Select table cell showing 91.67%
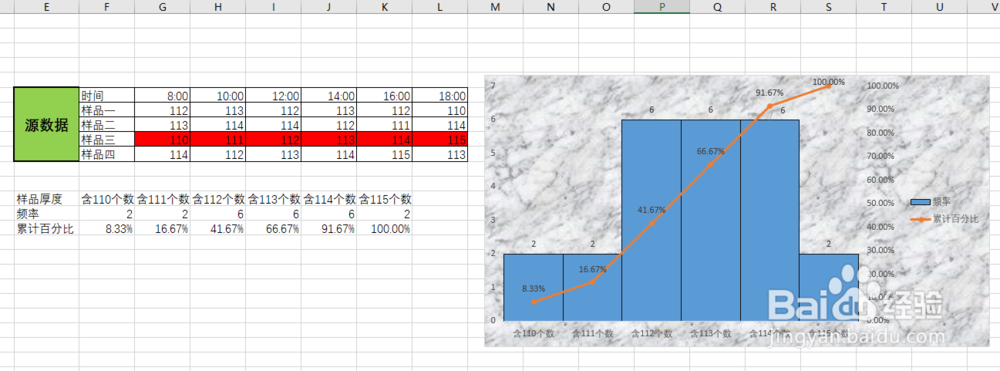 pos(329,229)
